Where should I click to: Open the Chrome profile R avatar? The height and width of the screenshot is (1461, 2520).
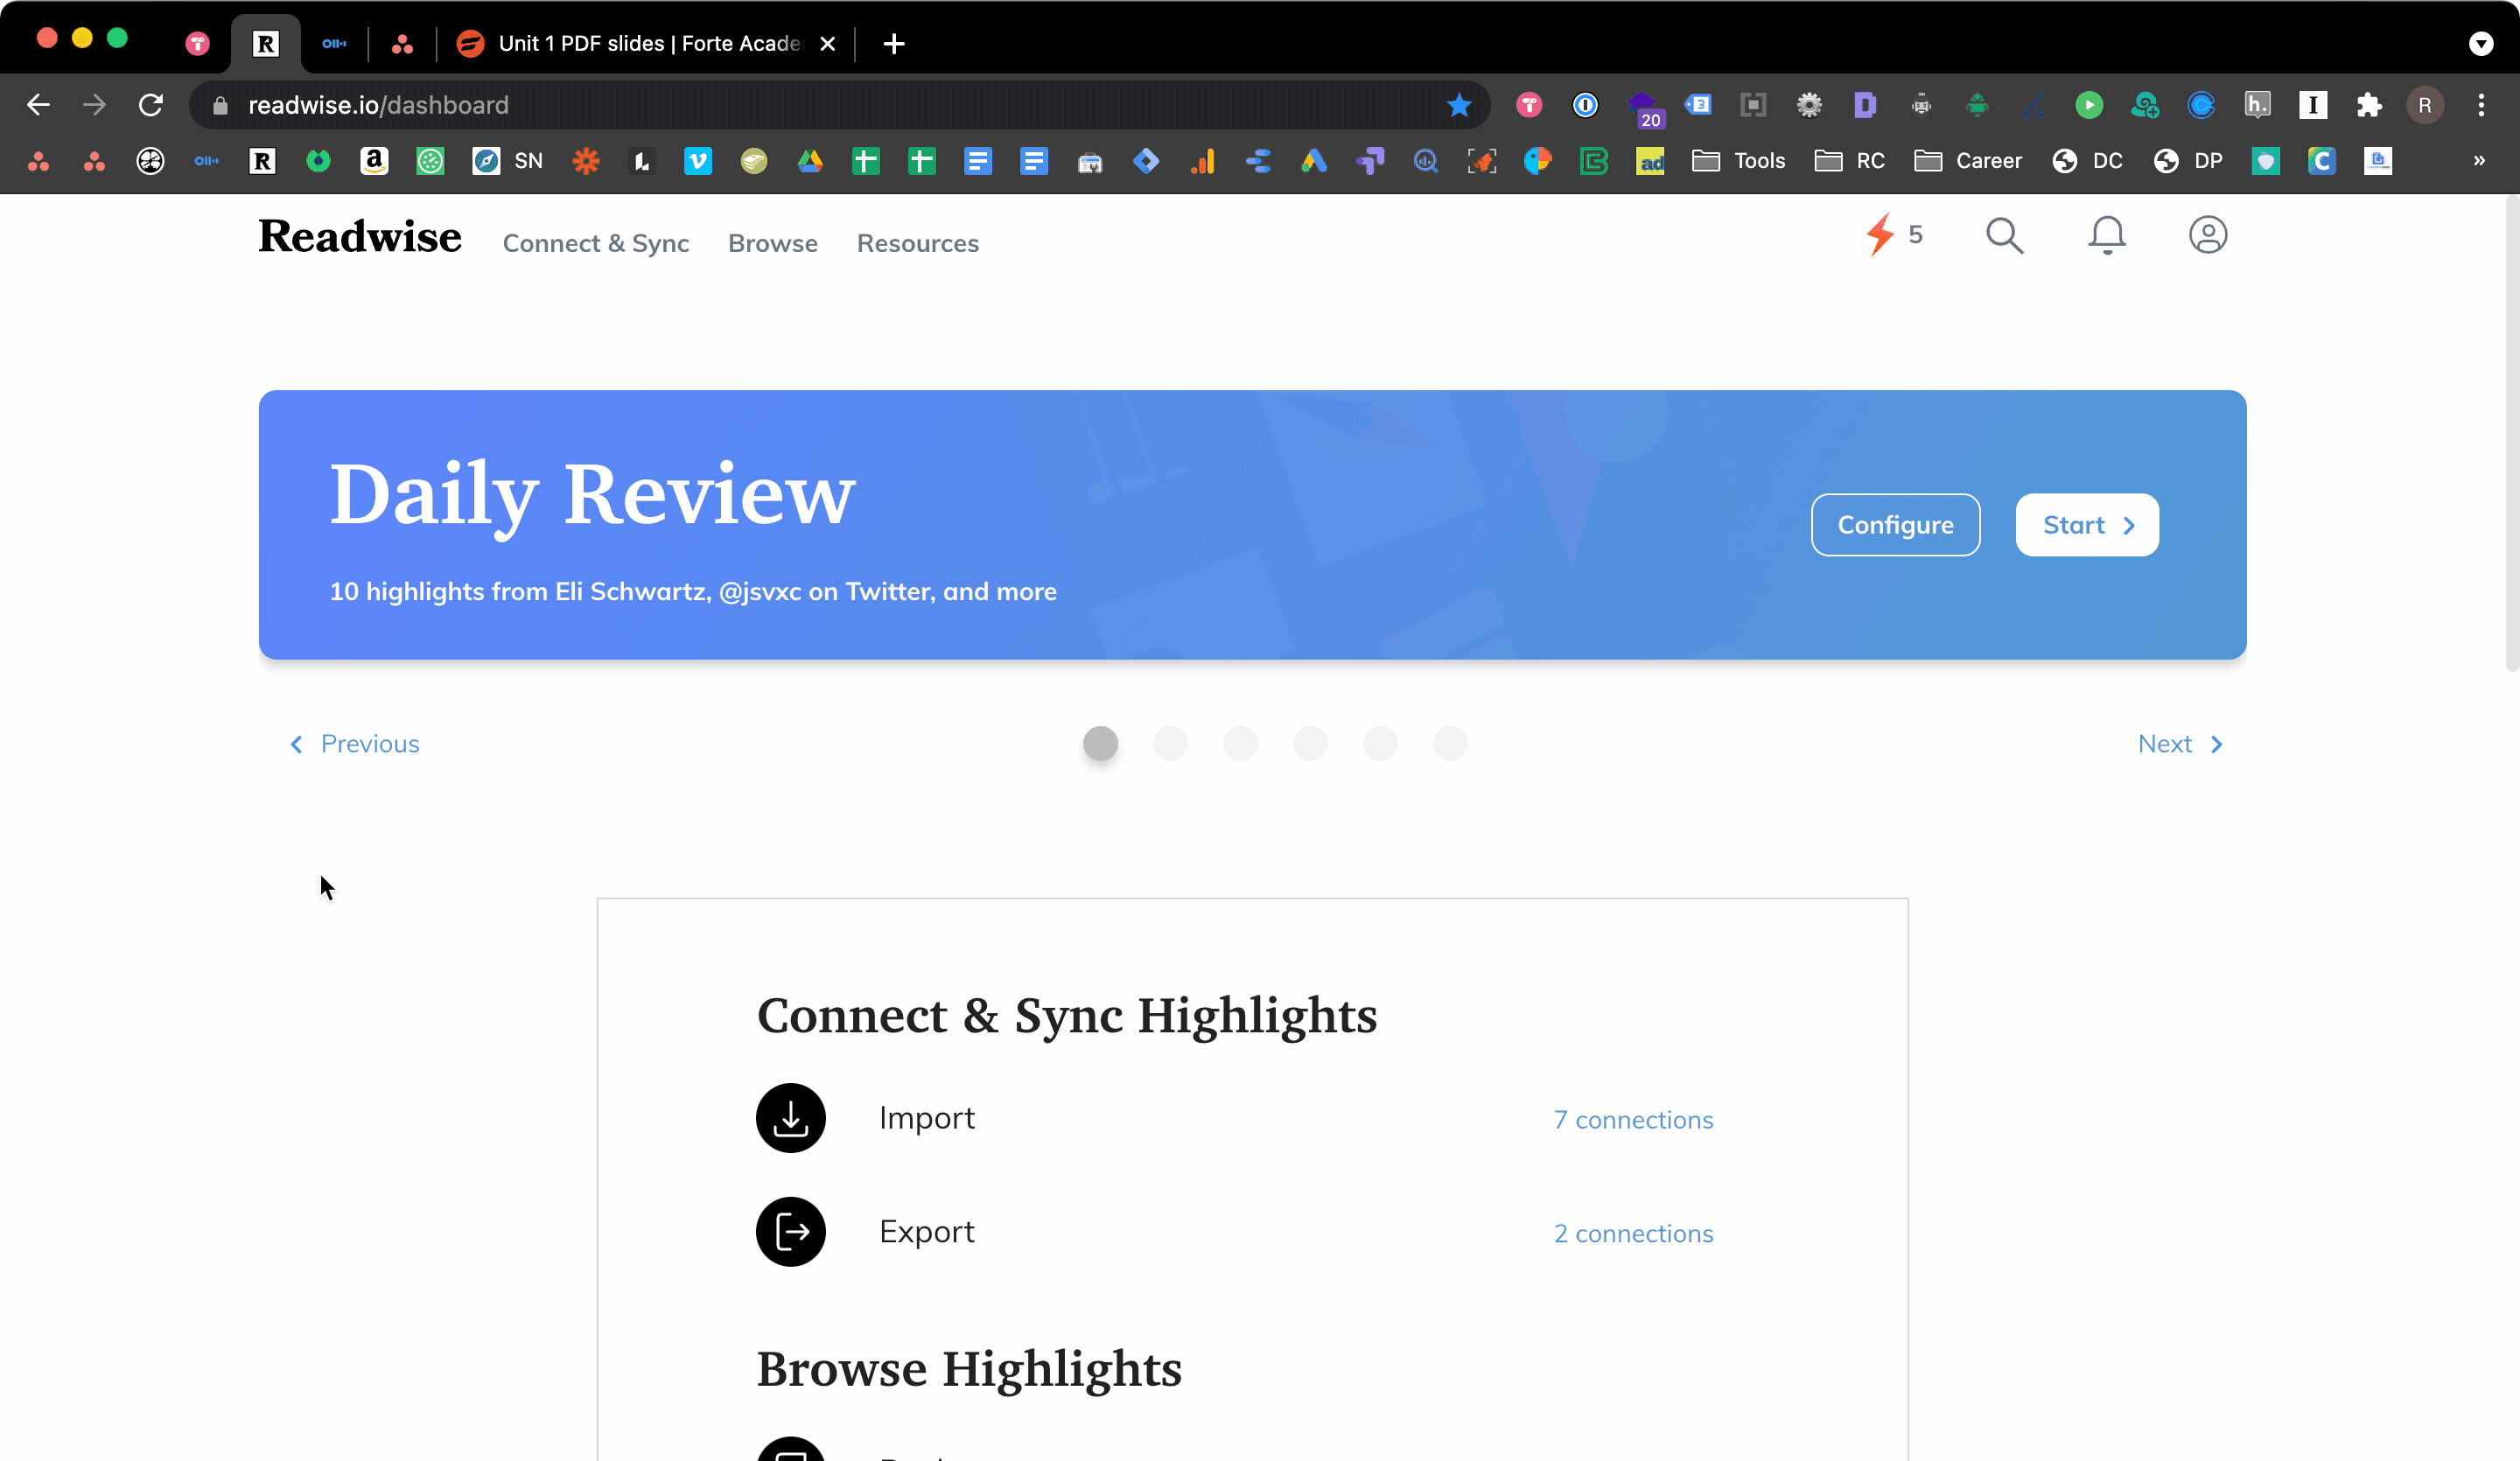(x=2425, y=105)
